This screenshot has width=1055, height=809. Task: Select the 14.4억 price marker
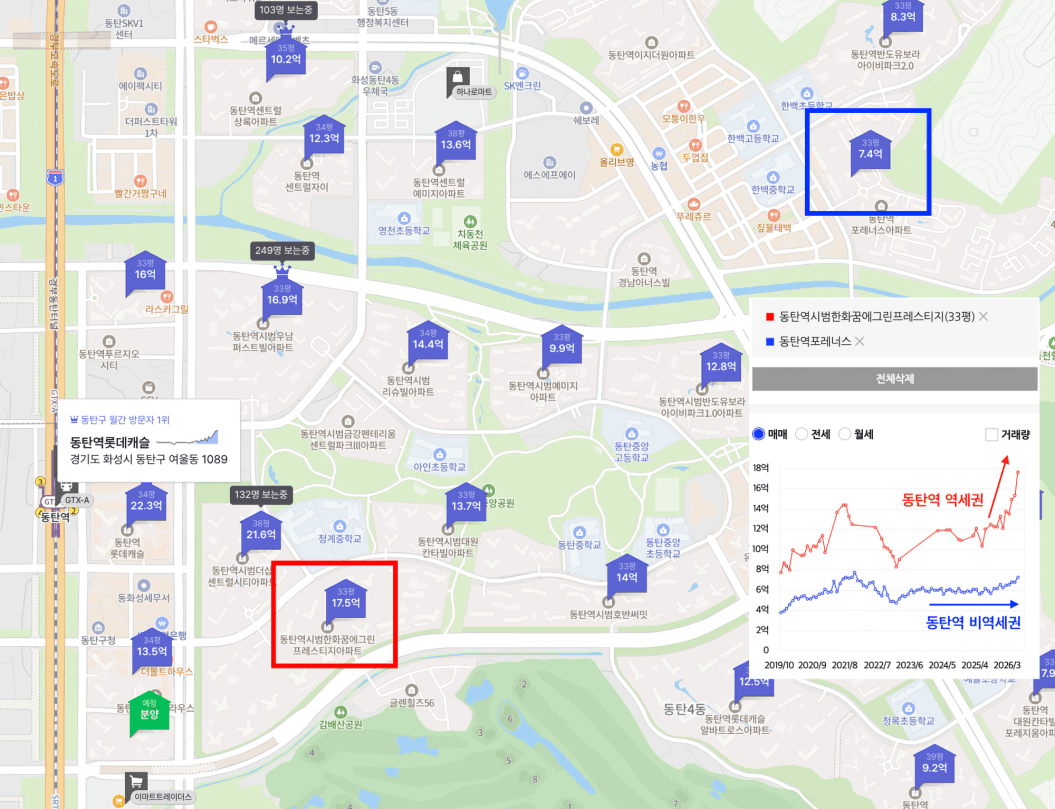pos(428,342)
